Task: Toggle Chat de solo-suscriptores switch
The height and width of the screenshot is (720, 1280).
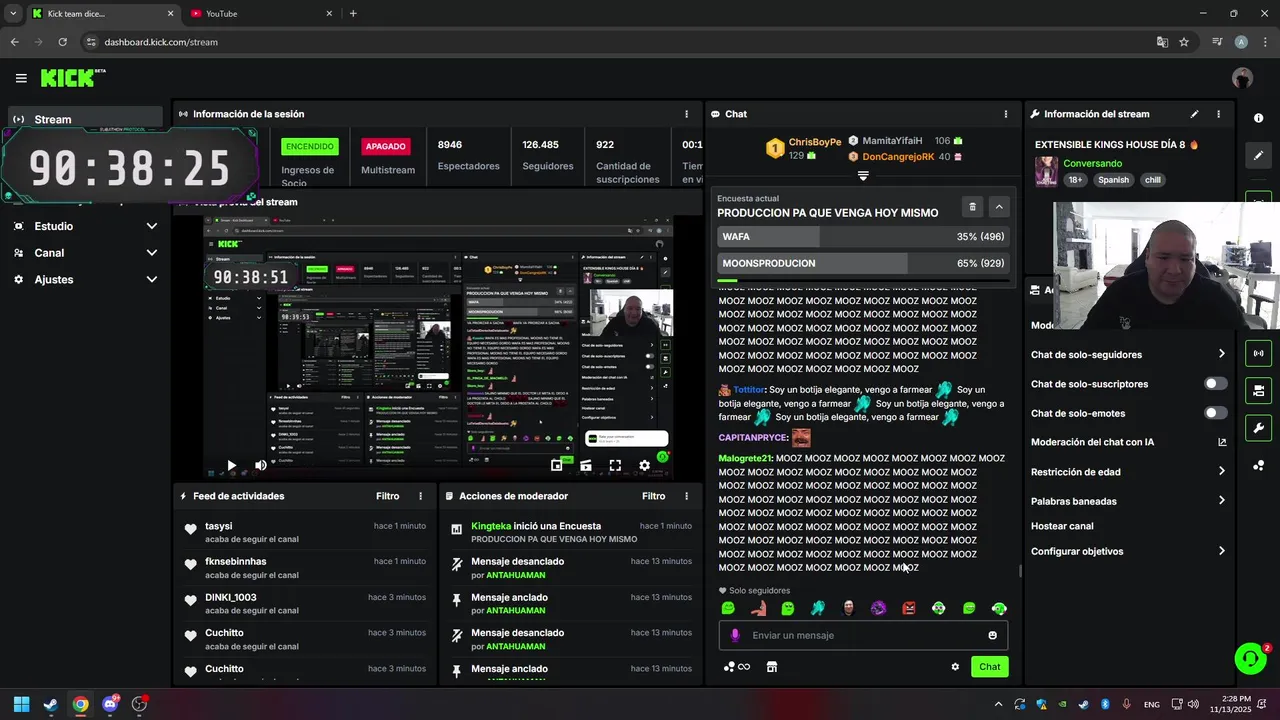Action: [1215, 384]
